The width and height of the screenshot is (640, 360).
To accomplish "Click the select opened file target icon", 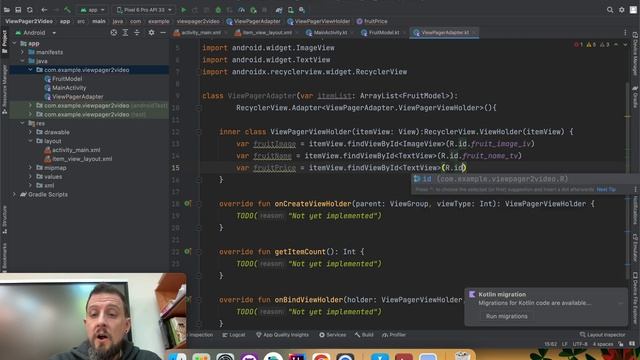I will (114, 33).
